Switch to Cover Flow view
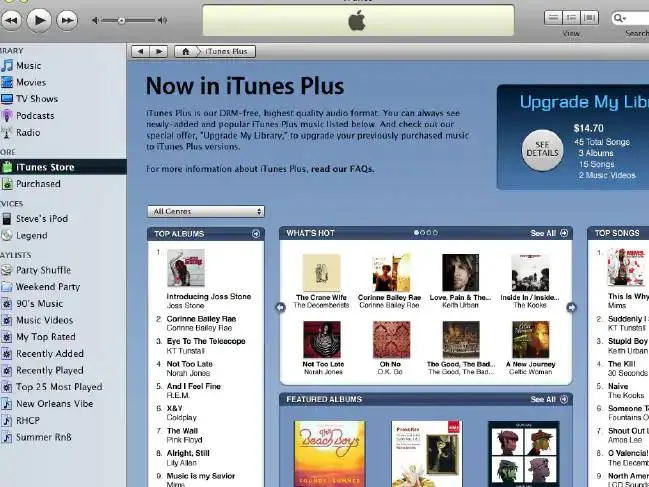 point(590,18)
